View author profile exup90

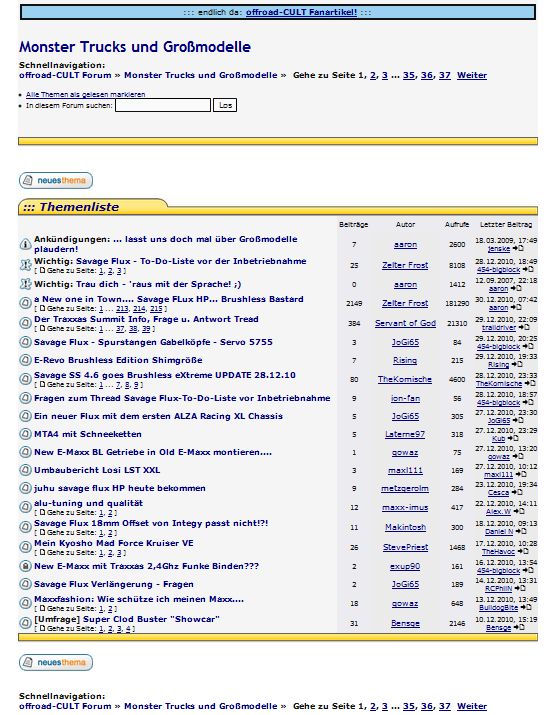tap(405, 567)
